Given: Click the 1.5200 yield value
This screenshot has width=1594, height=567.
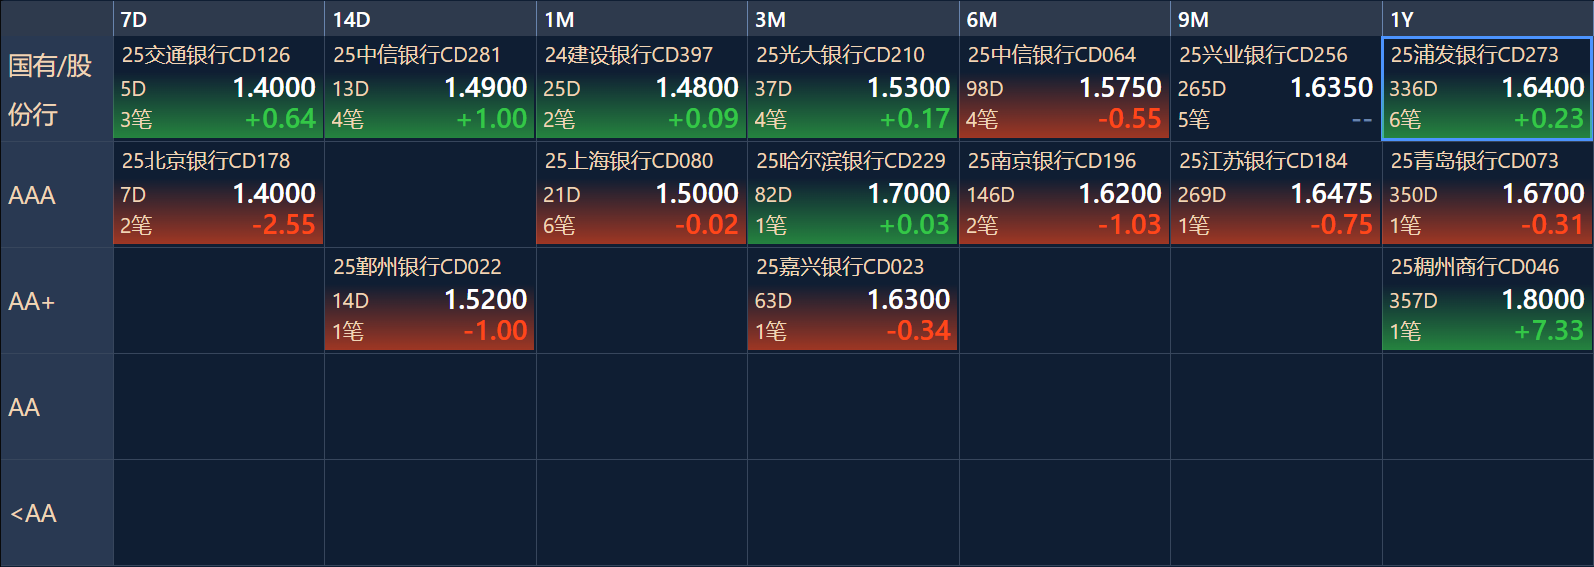Looking at the screenshot, I should (x=485, y=299).
